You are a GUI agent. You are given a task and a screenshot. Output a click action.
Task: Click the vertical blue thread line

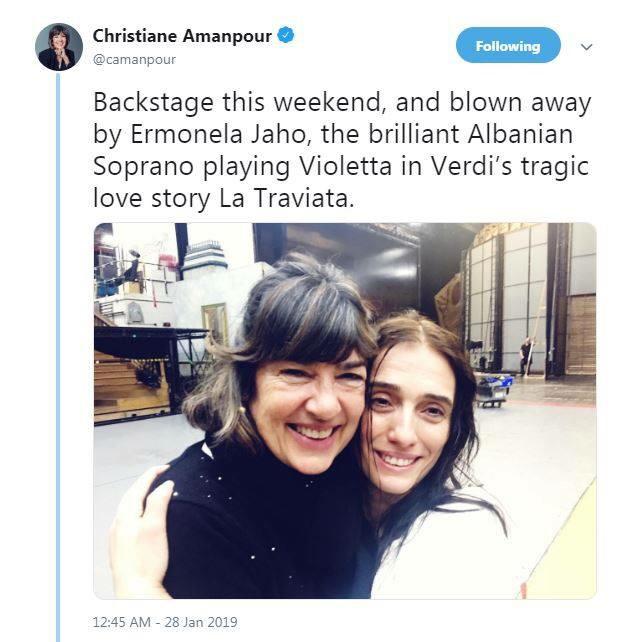(x=58, y=356)
